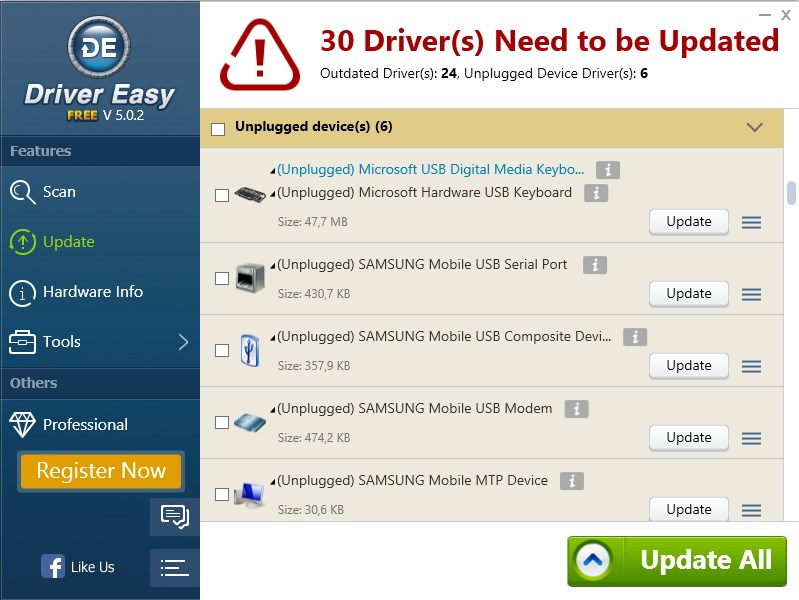Click the green Update arrow icon
Screen dimensions: 799x600
22,242
